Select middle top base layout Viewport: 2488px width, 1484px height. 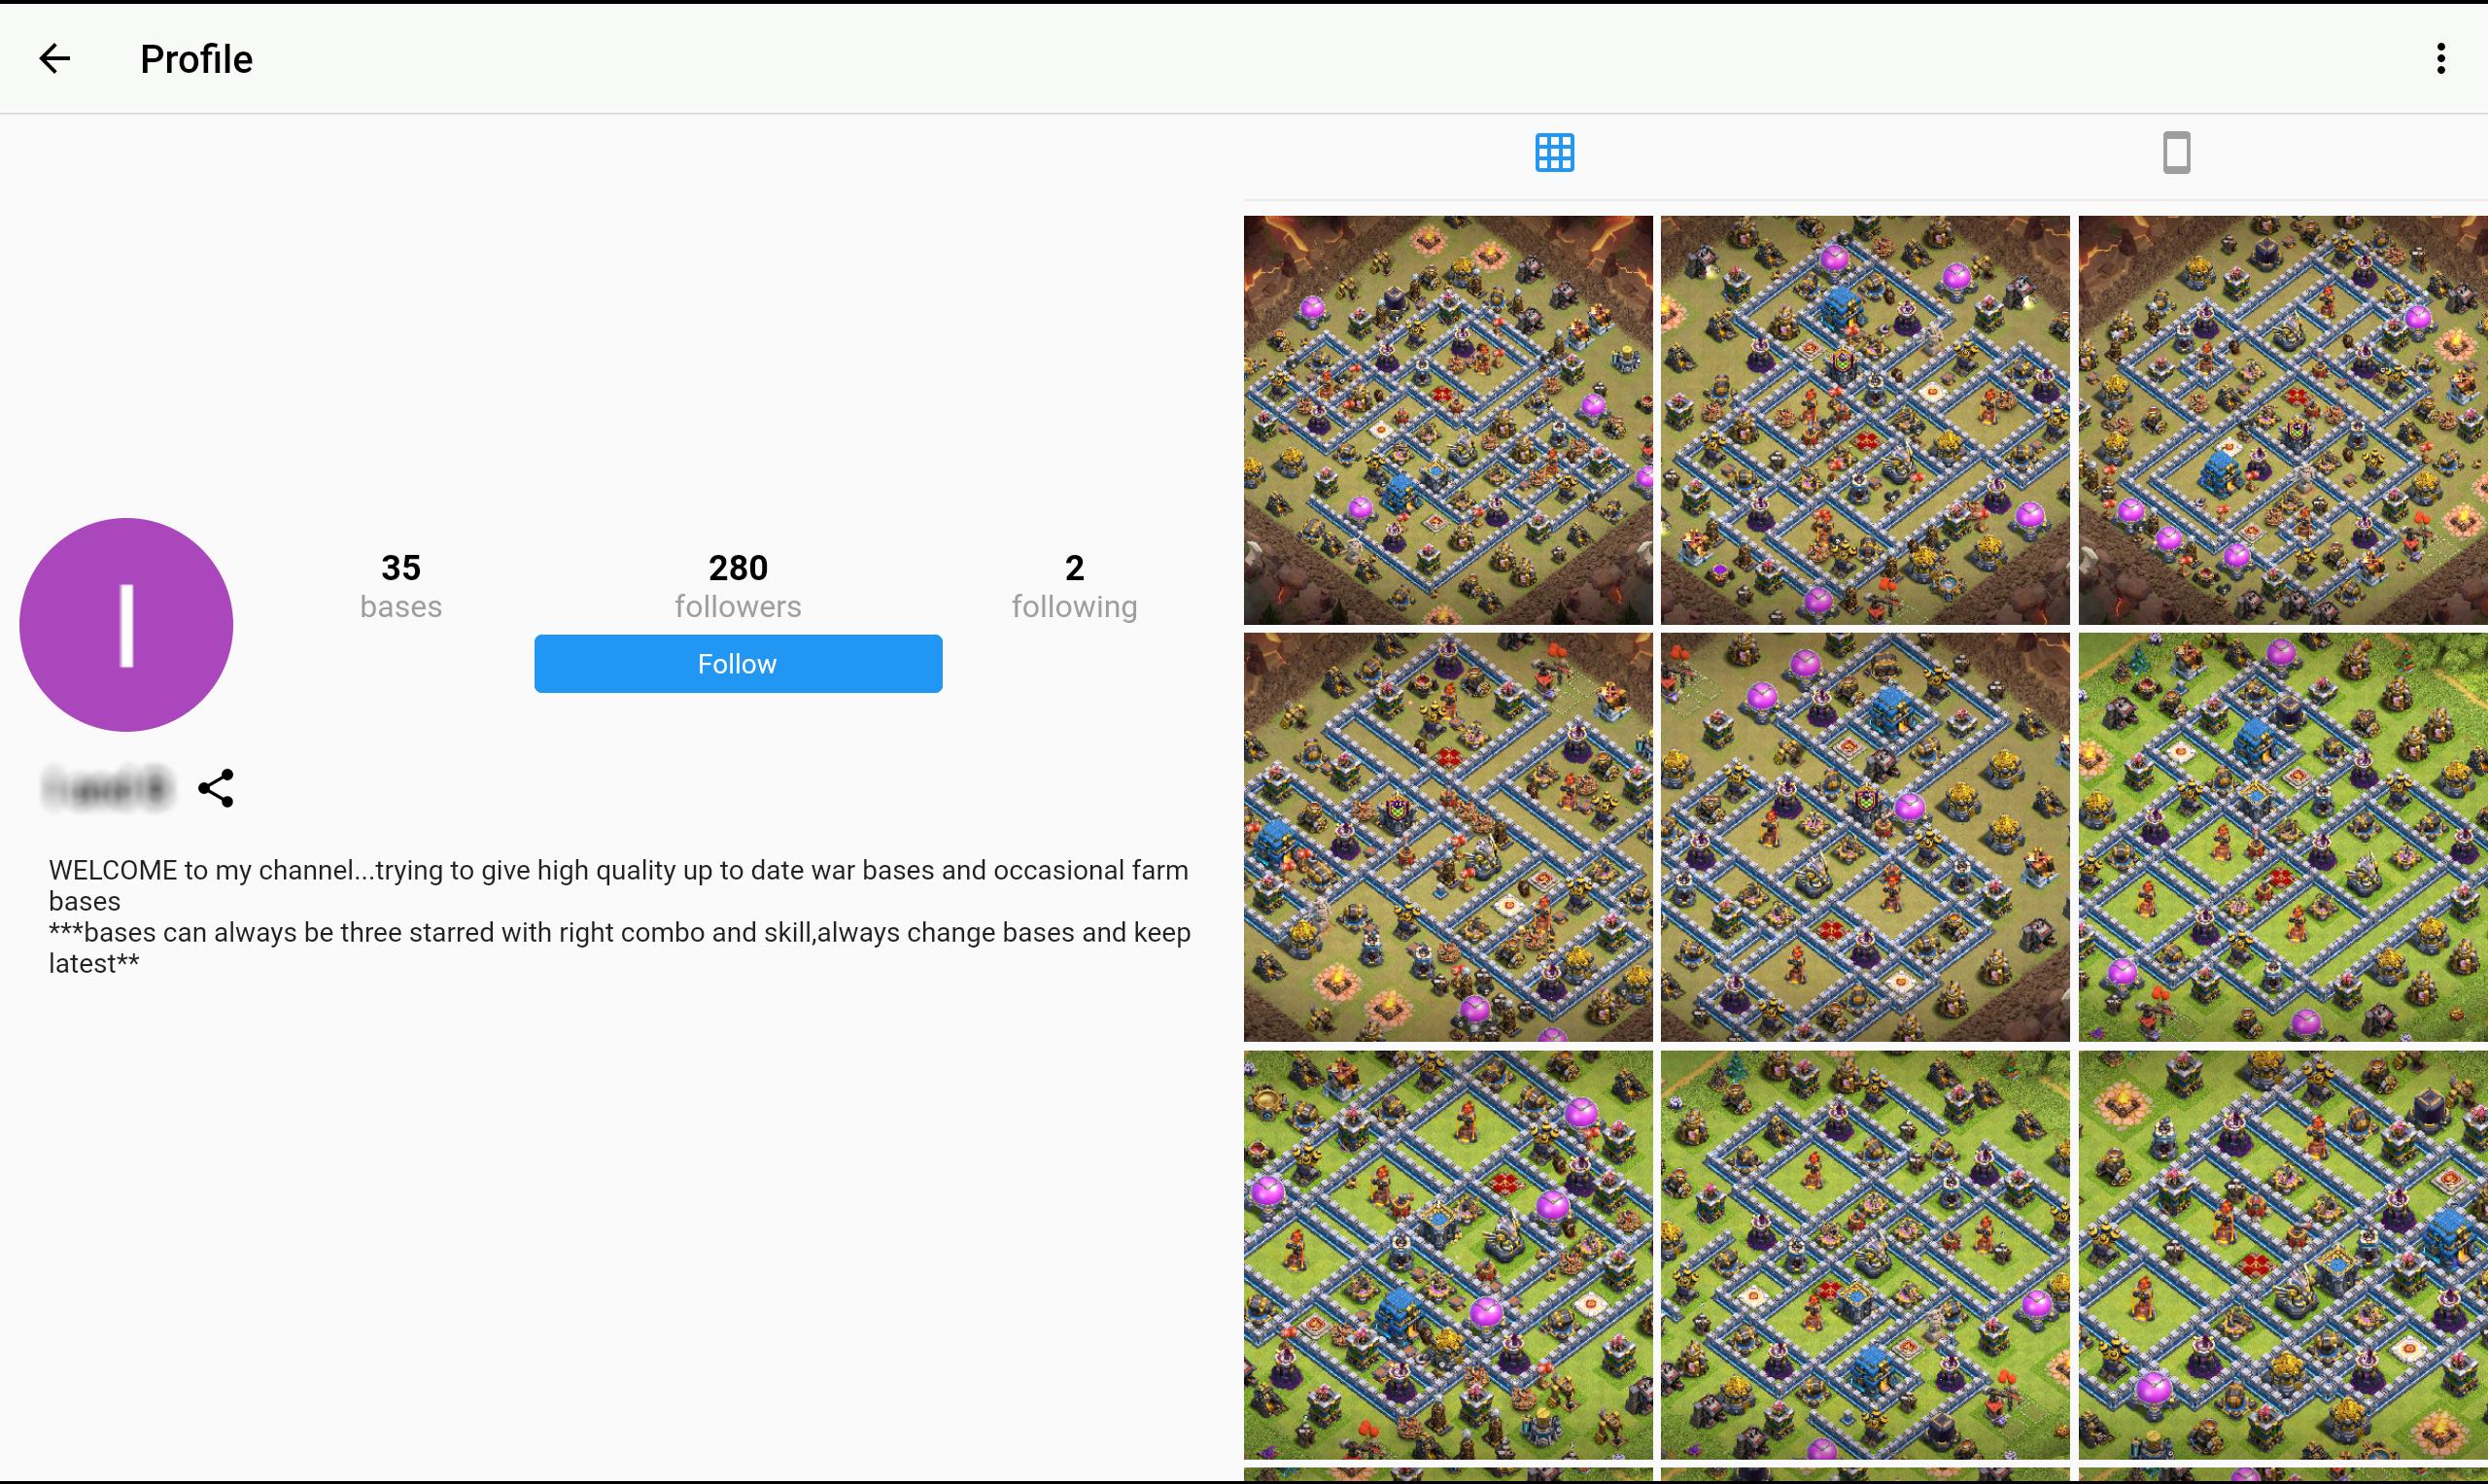[1865, 419]
